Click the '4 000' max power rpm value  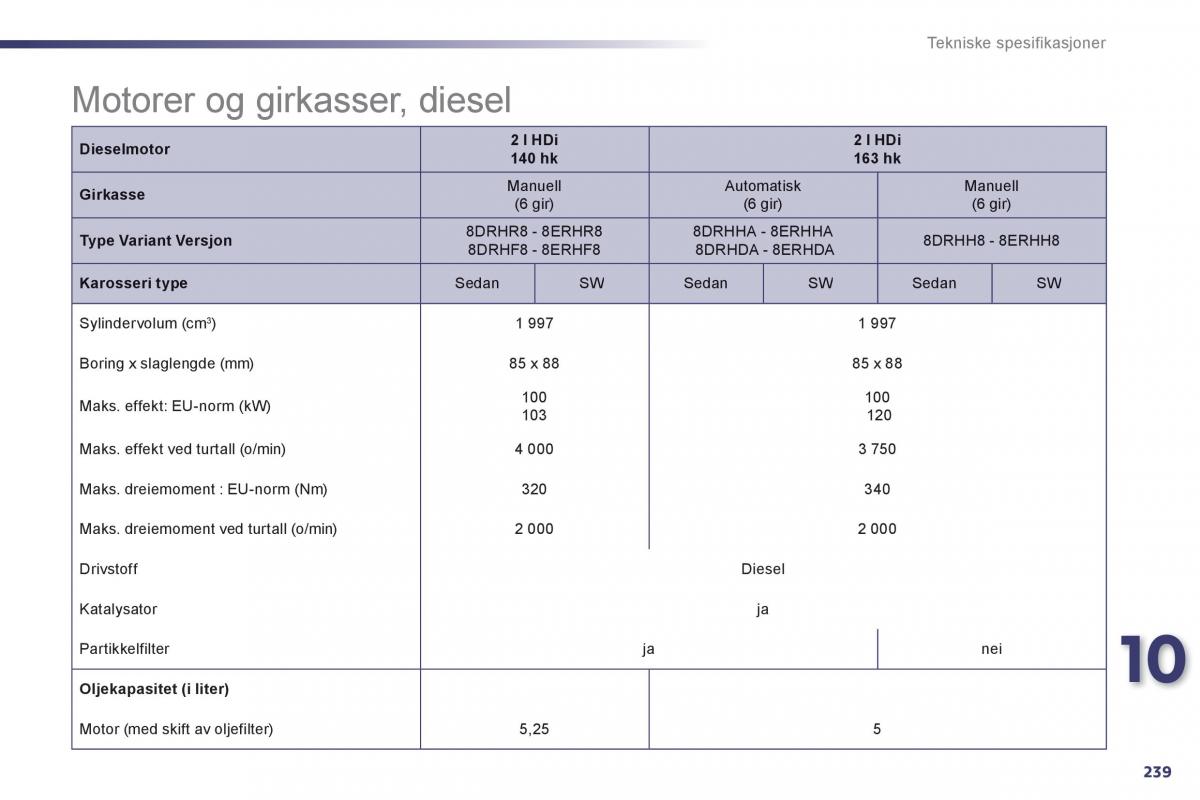coord(534,449)
